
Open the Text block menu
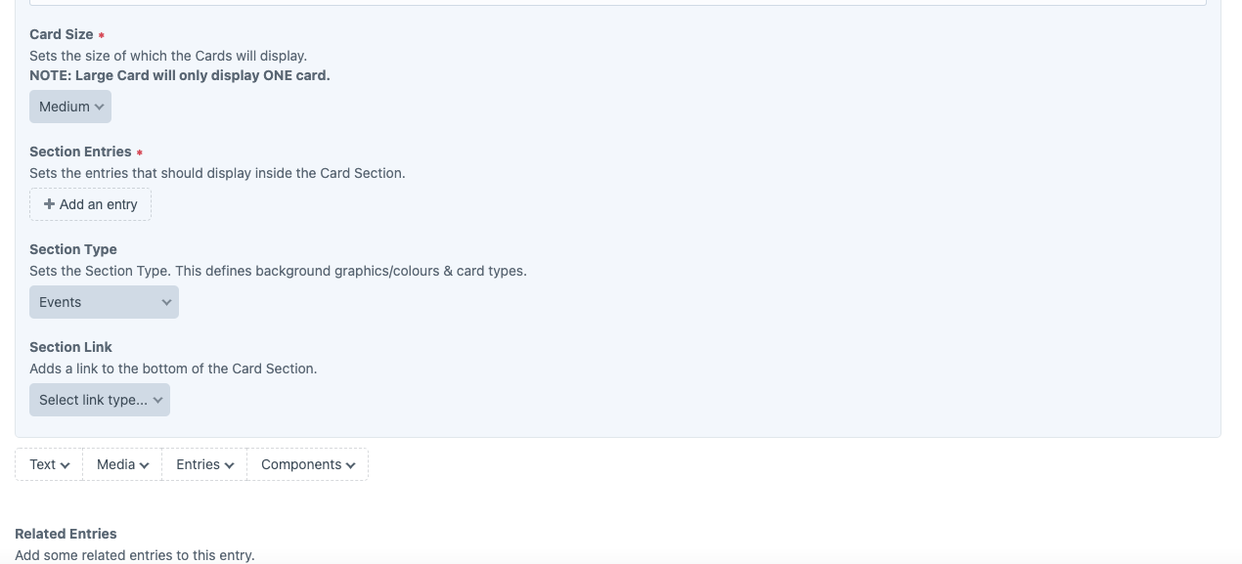tap(49, 464)
